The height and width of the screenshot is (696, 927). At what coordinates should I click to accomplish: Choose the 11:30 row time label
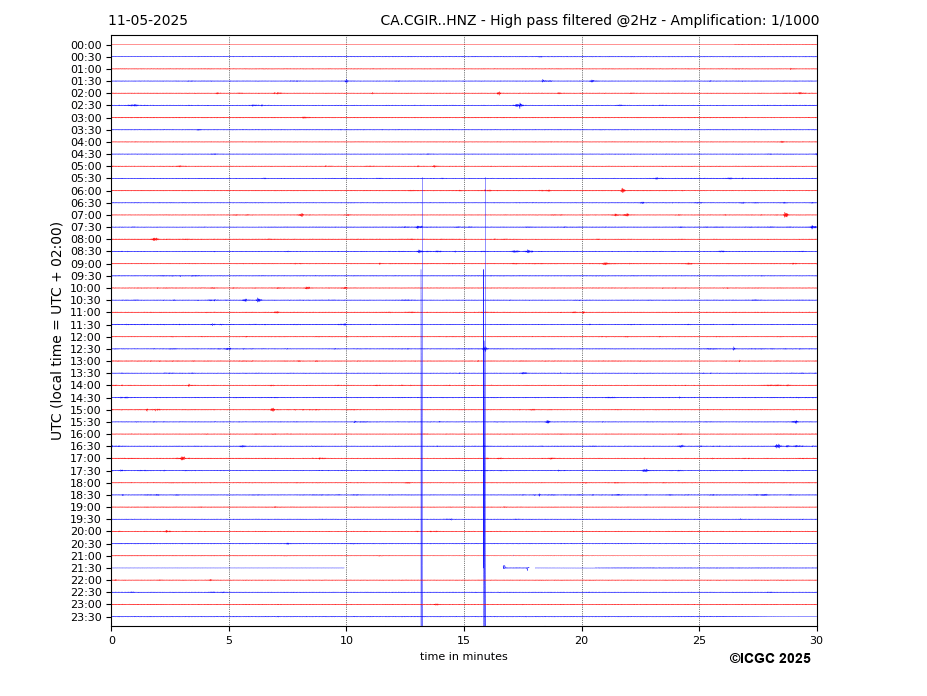tap(86, 325)
